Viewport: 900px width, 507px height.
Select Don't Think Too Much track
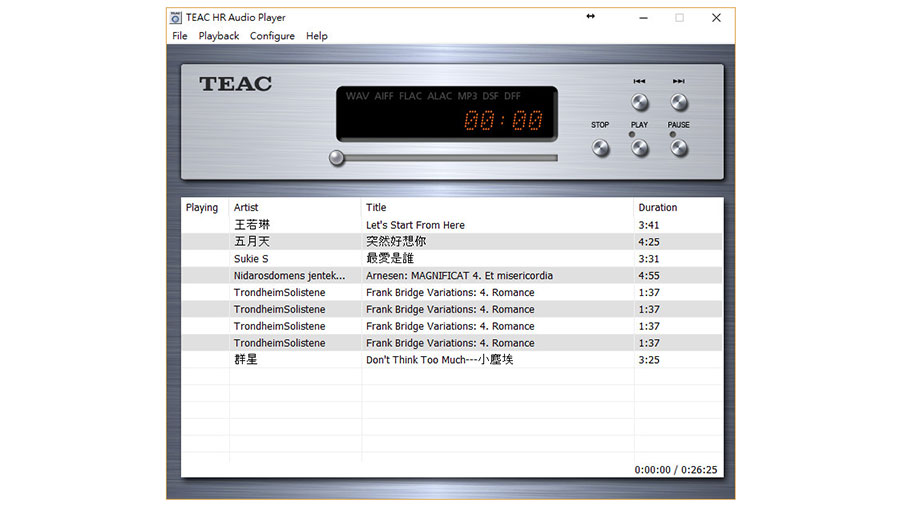click(x=452, y=360)
